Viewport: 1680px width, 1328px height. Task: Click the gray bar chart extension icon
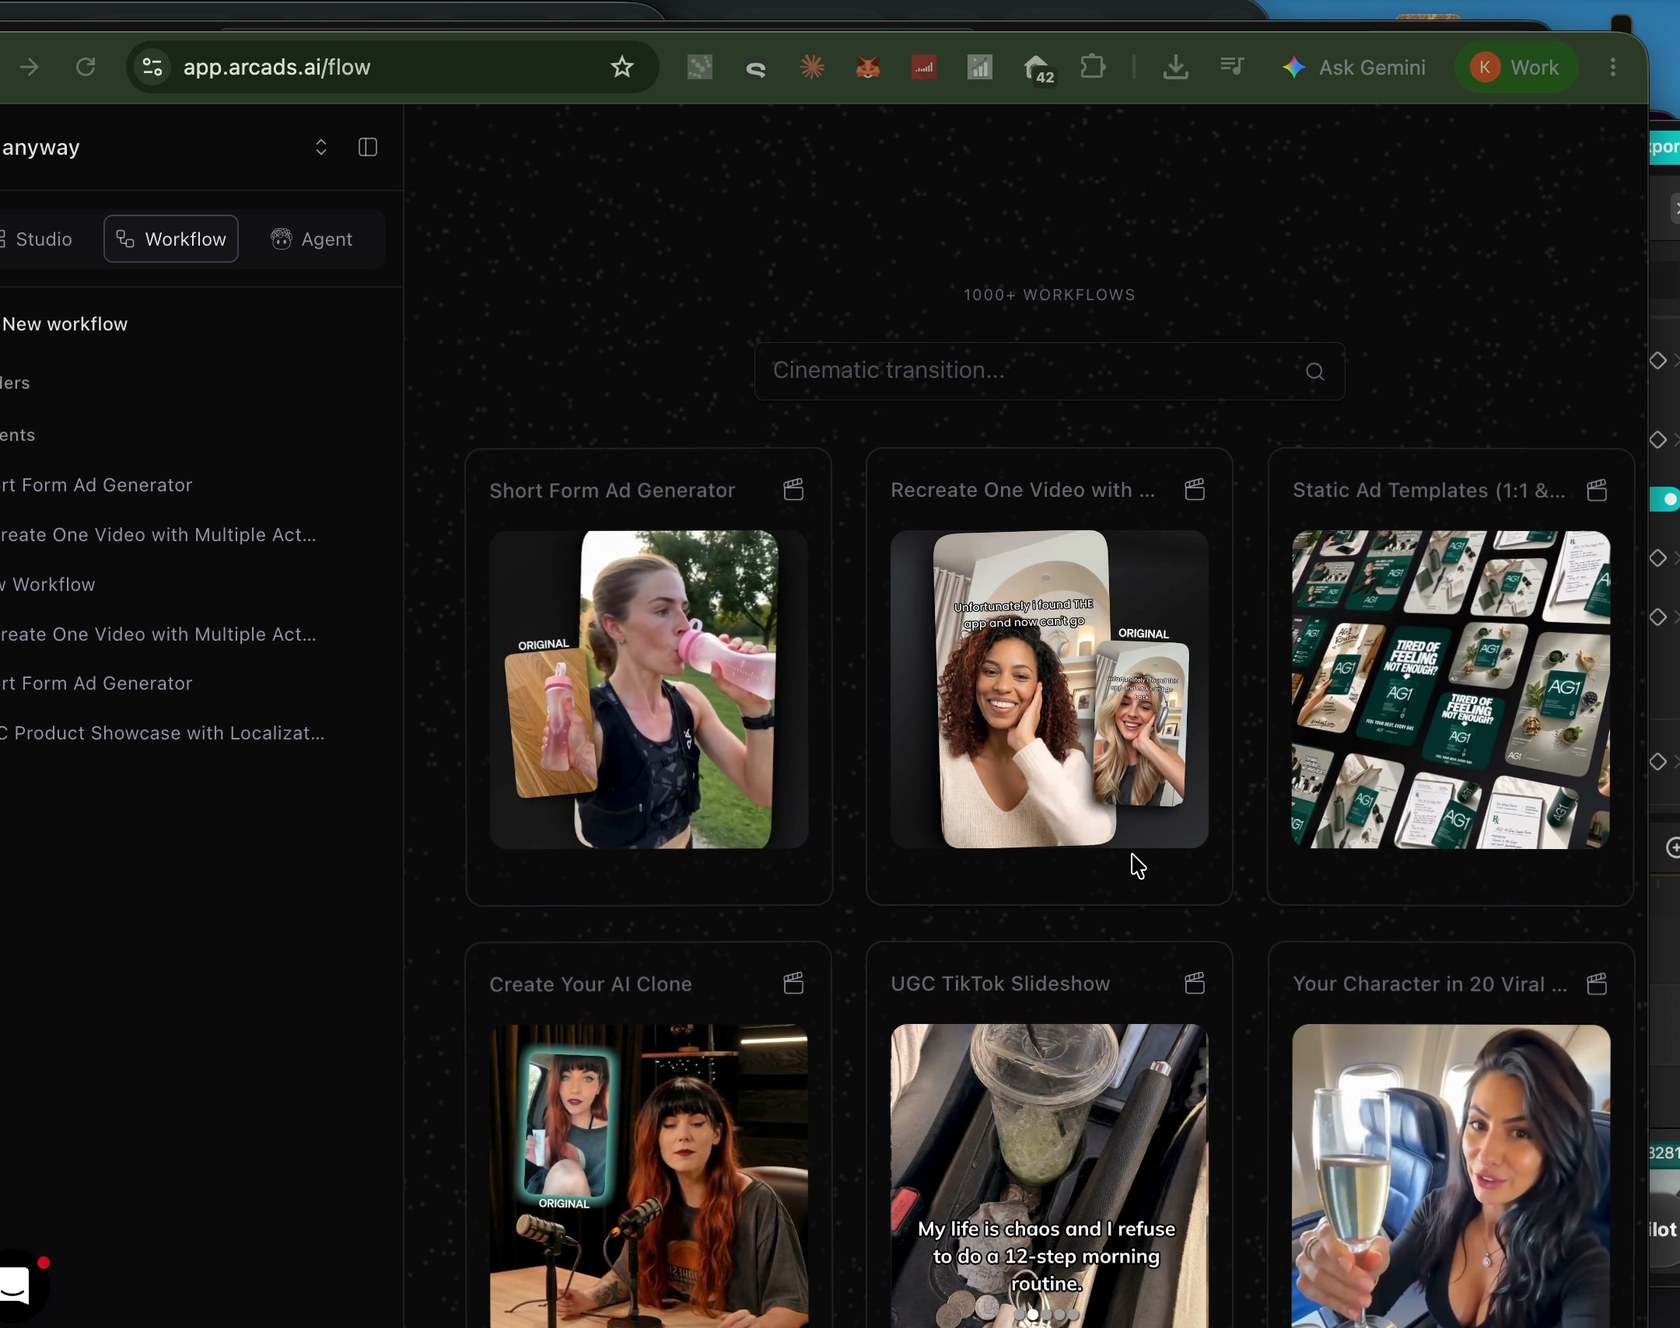pyautogui.click(x=980, y=67)
